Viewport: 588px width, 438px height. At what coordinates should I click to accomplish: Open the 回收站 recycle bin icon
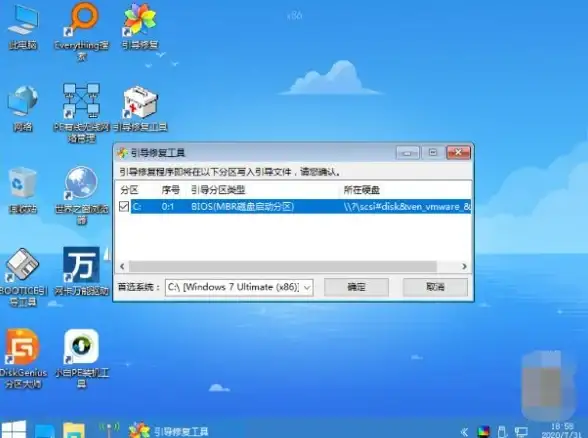(x=22, y=190)
